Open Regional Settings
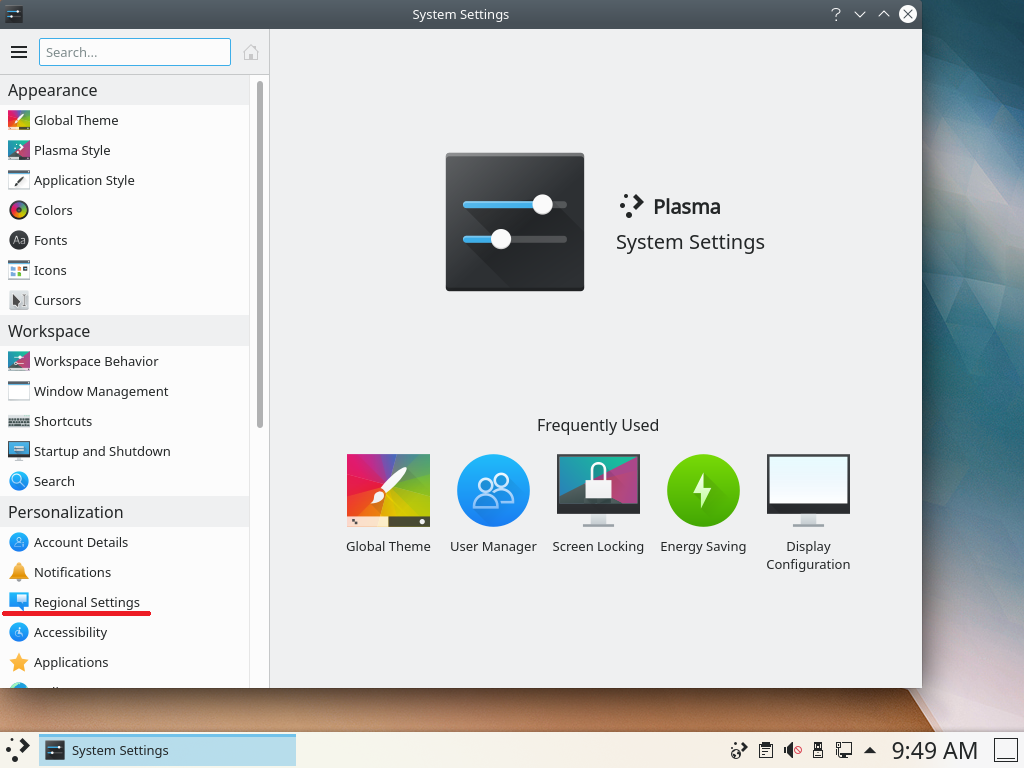The height and width of the screenshot is (768, 1024). pyautogui.click(x=124, y=602)
